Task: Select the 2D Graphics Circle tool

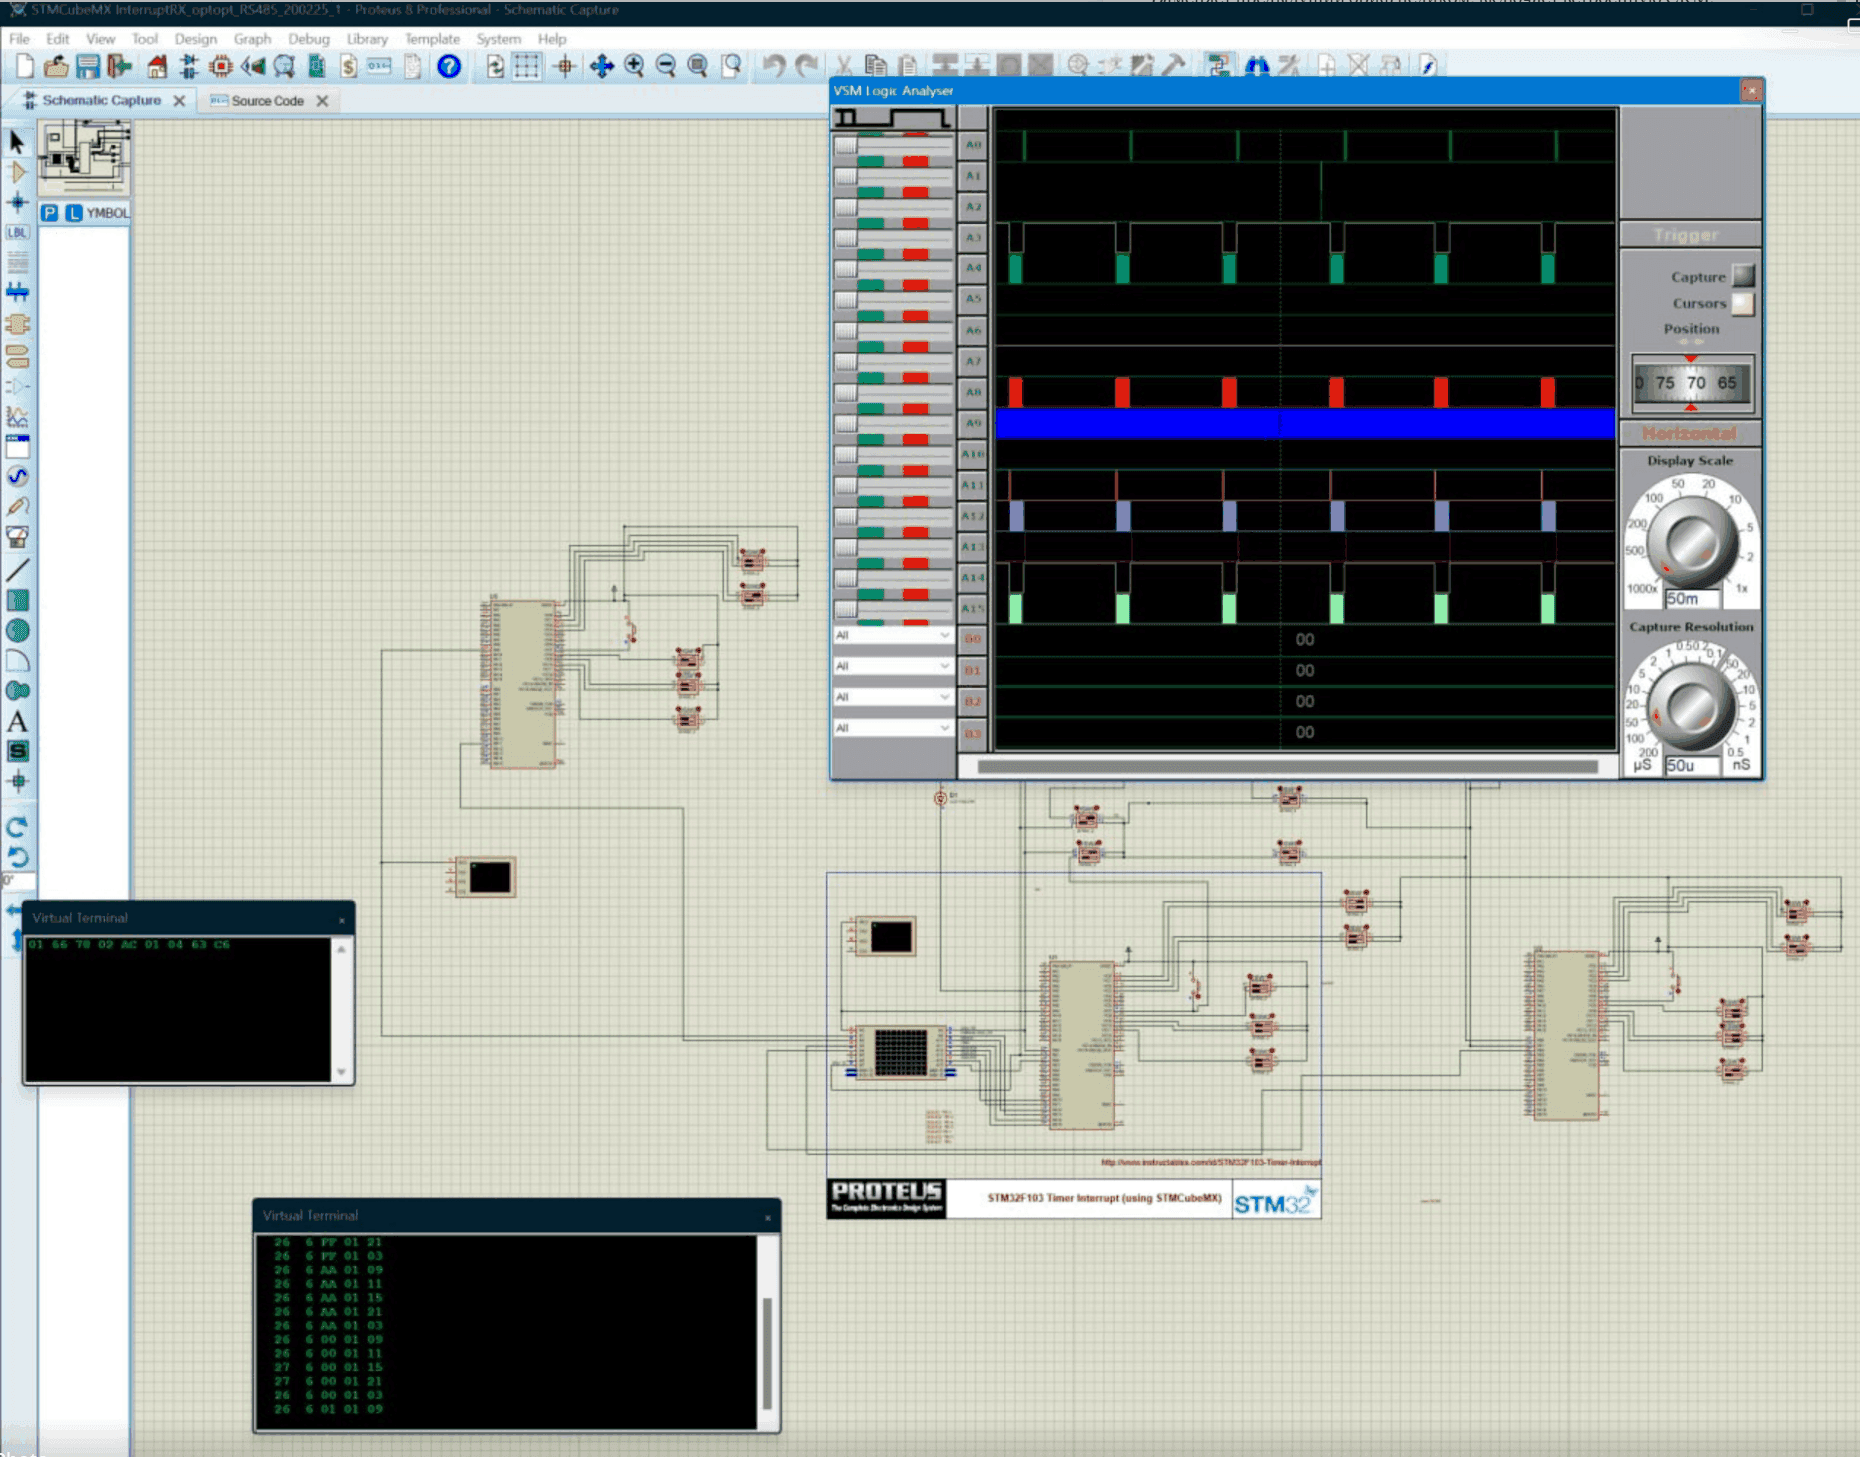Action: [x=17, y=631]
